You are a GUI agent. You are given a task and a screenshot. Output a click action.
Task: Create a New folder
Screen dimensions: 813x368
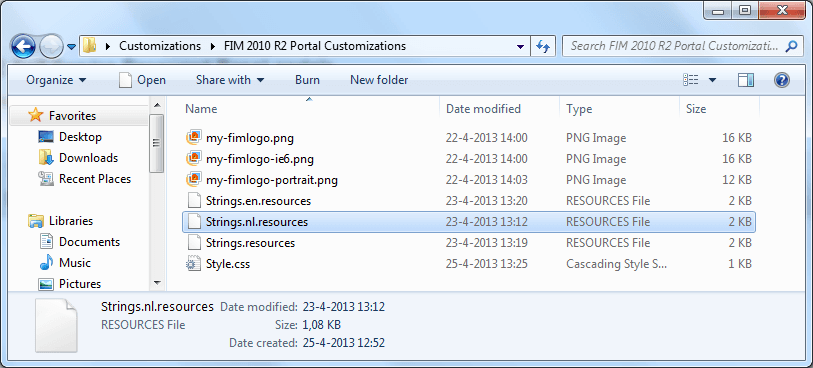pyautogui.click(x=379, y=80)
